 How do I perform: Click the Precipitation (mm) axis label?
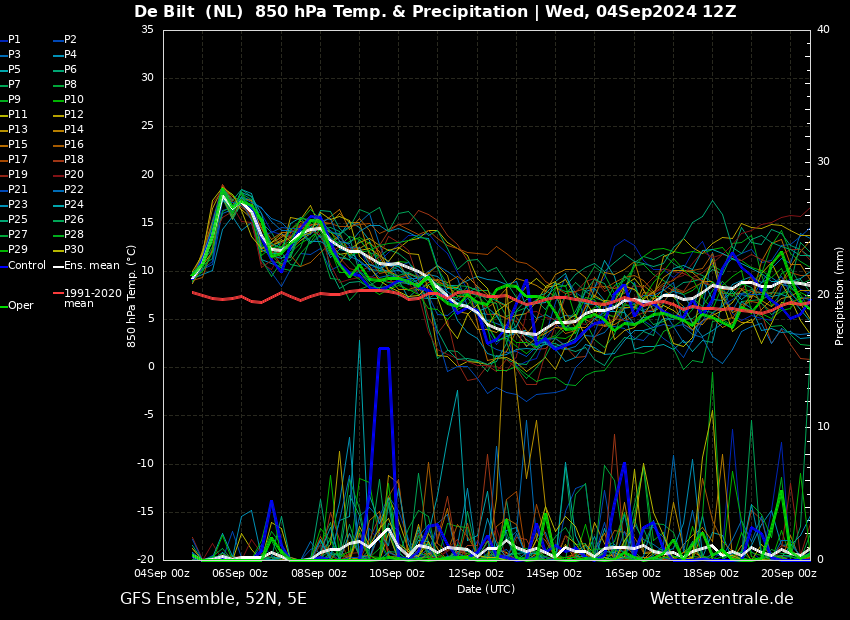840,295
